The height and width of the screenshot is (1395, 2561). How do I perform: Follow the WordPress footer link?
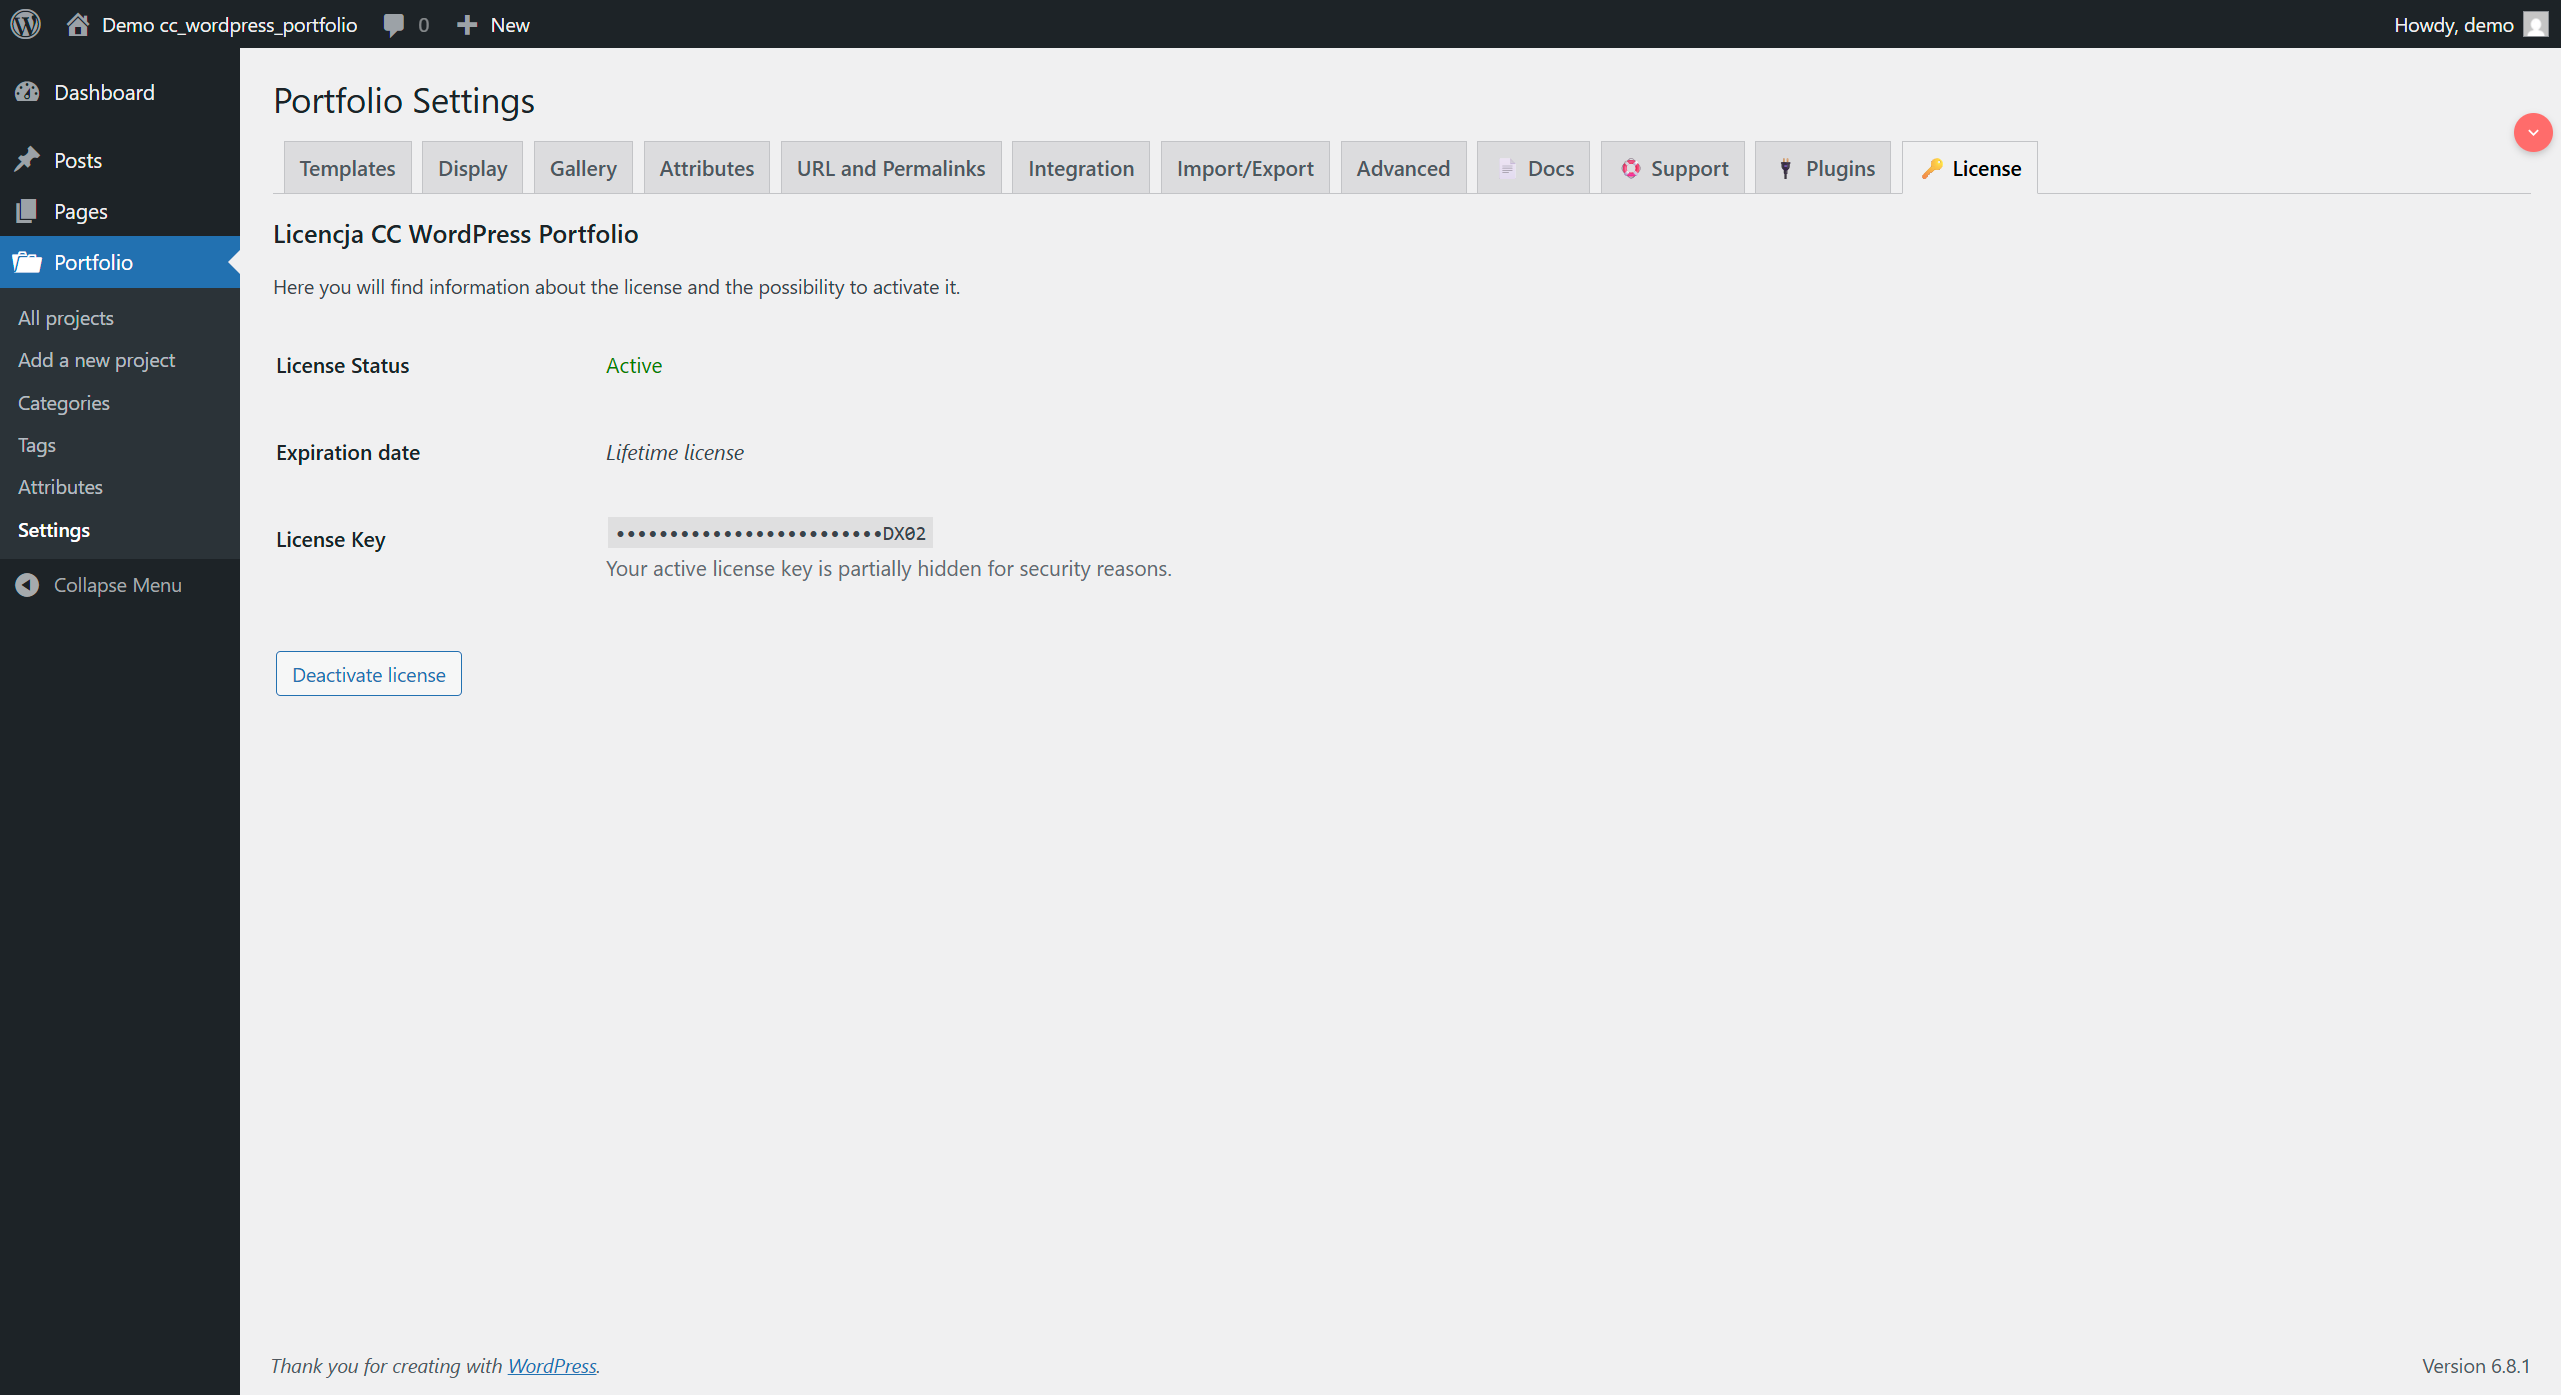(x=551, y=1365)
